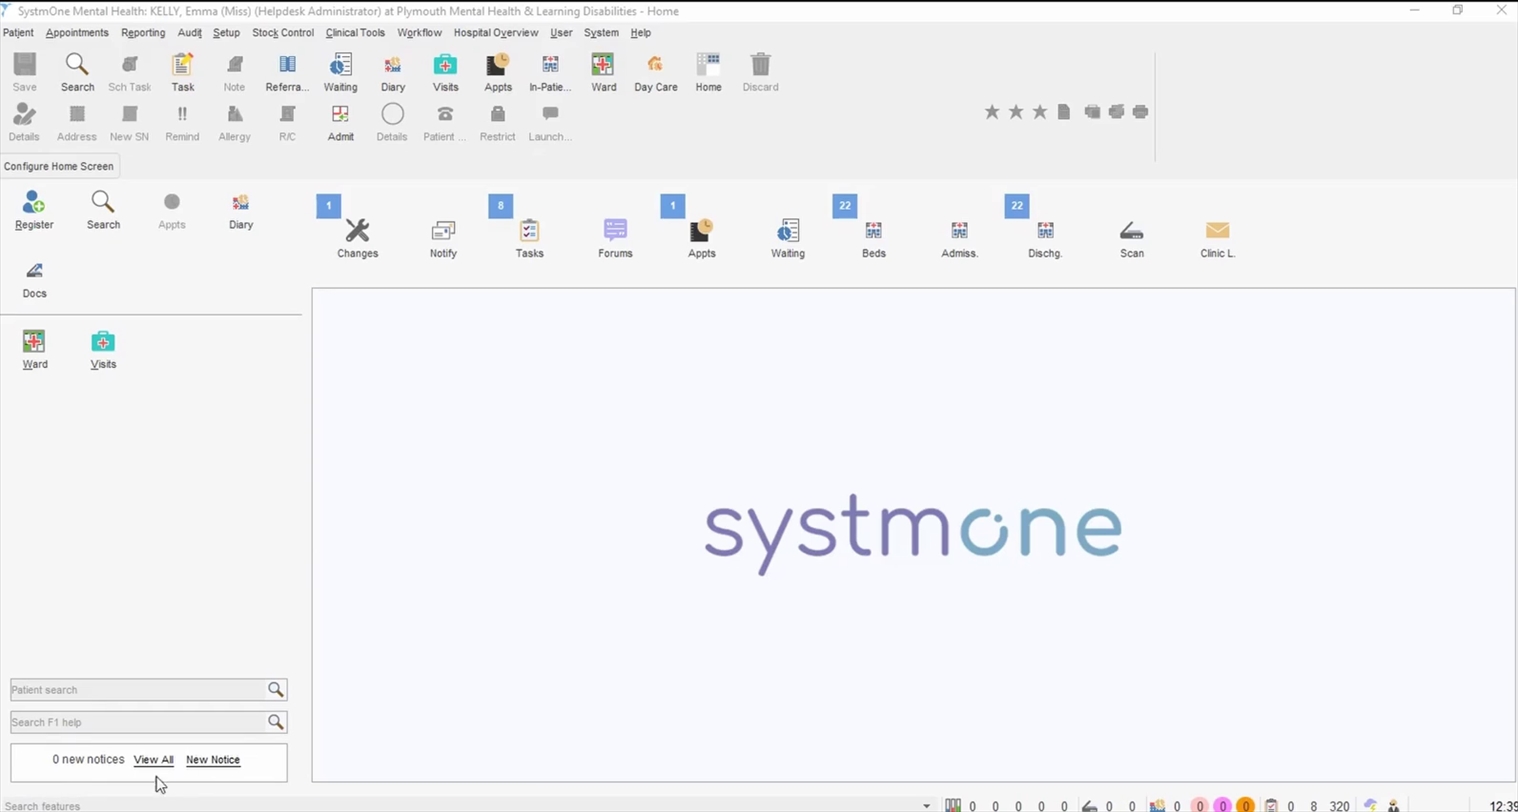Screen dimensions: 1518x812
Task: Open the Forums home screen icon
Action: pos(615,239)
